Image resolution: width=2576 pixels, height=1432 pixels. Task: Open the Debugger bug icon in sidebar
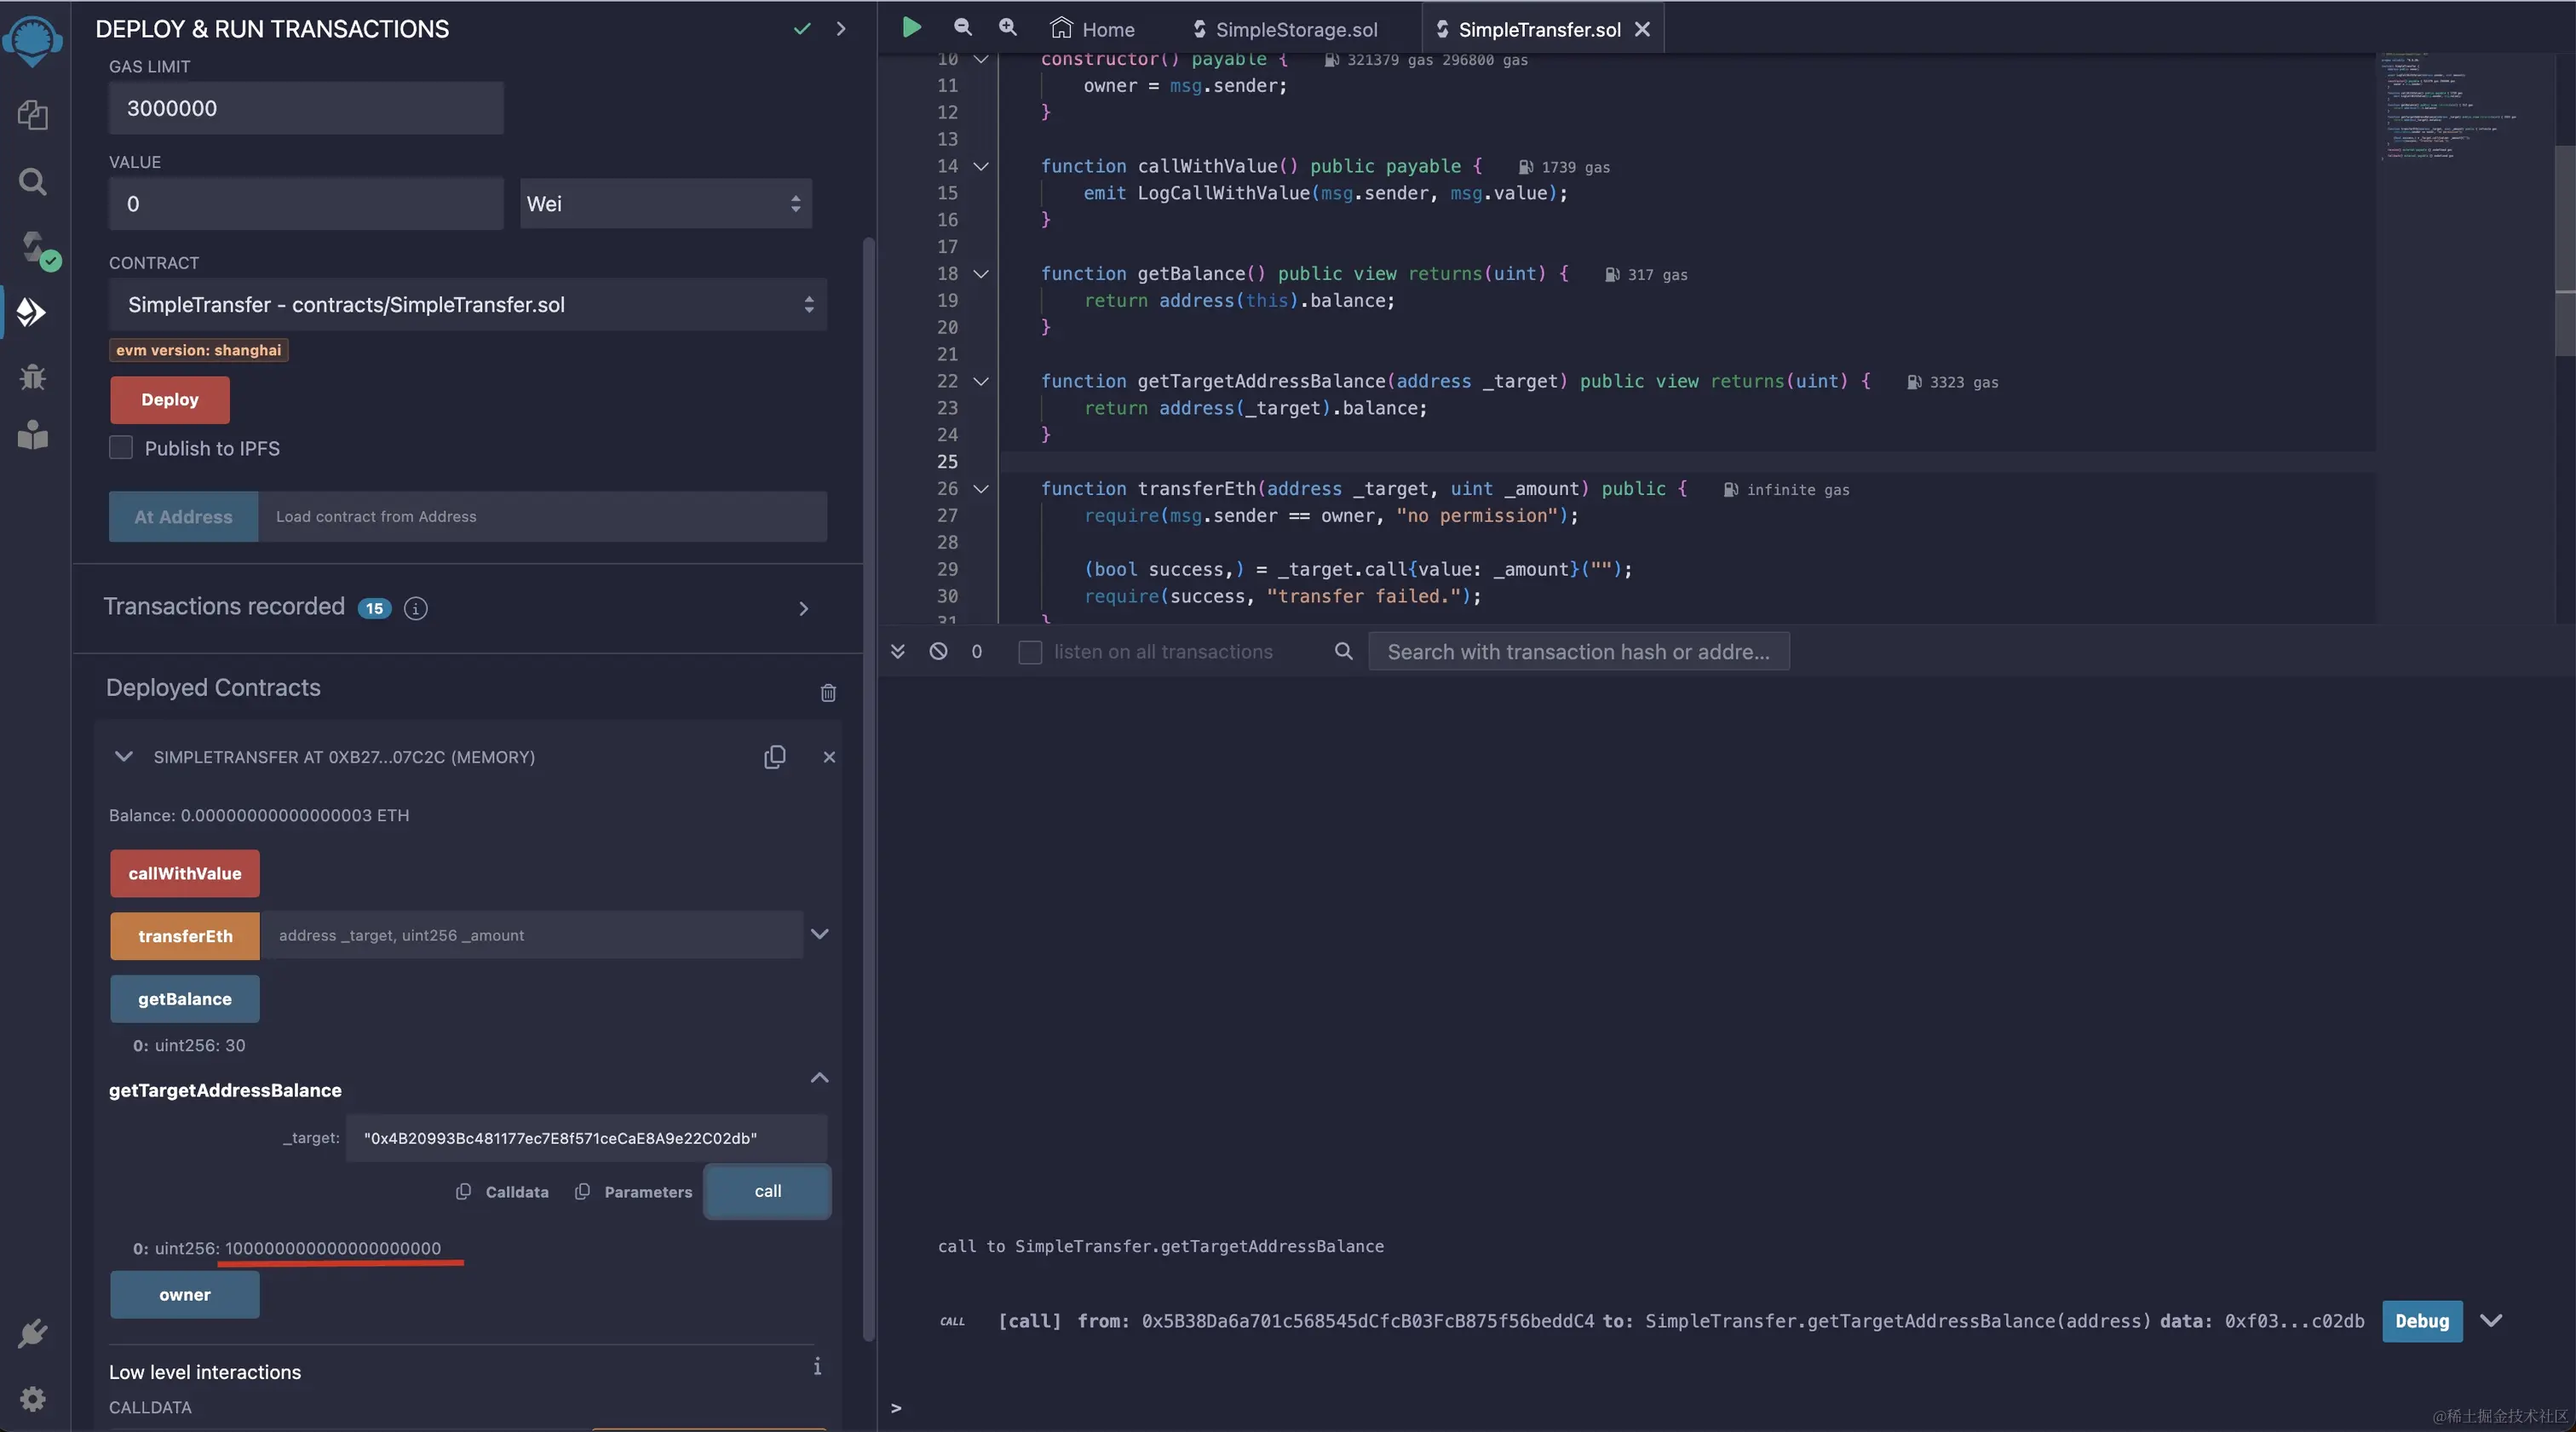point(33,377)
